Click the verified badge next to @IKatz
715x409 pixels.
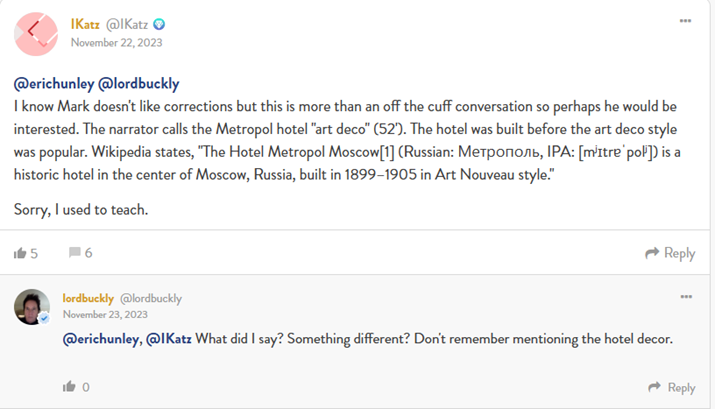[x=158, y=24]
